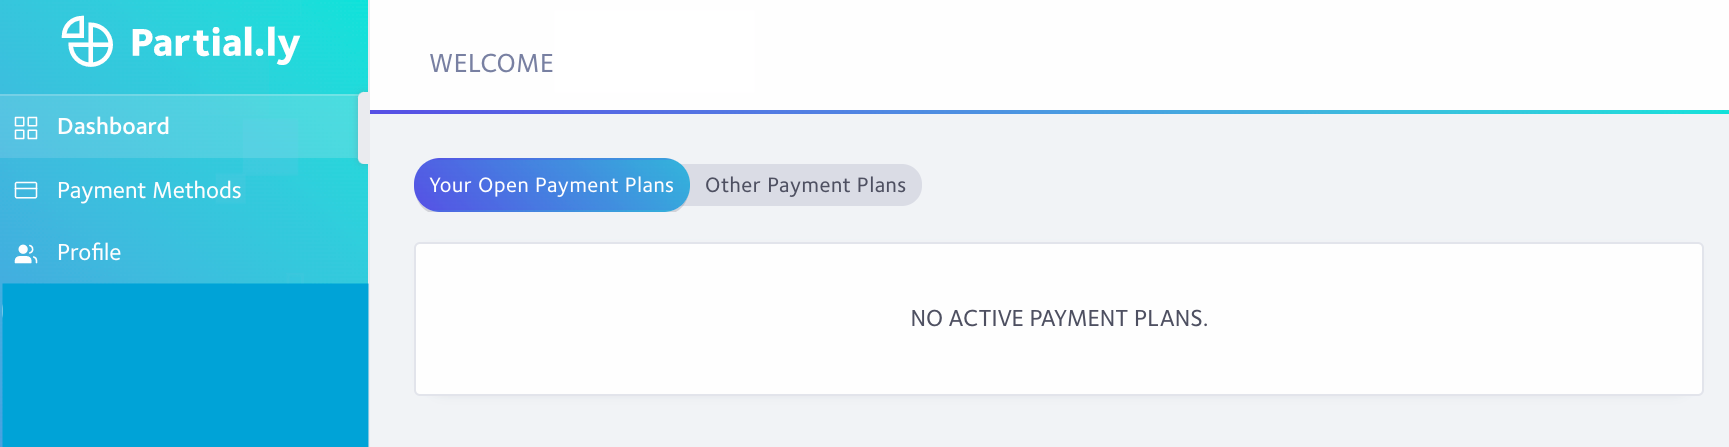Click the empty blue sidebar area below Profile

(185, 365)
